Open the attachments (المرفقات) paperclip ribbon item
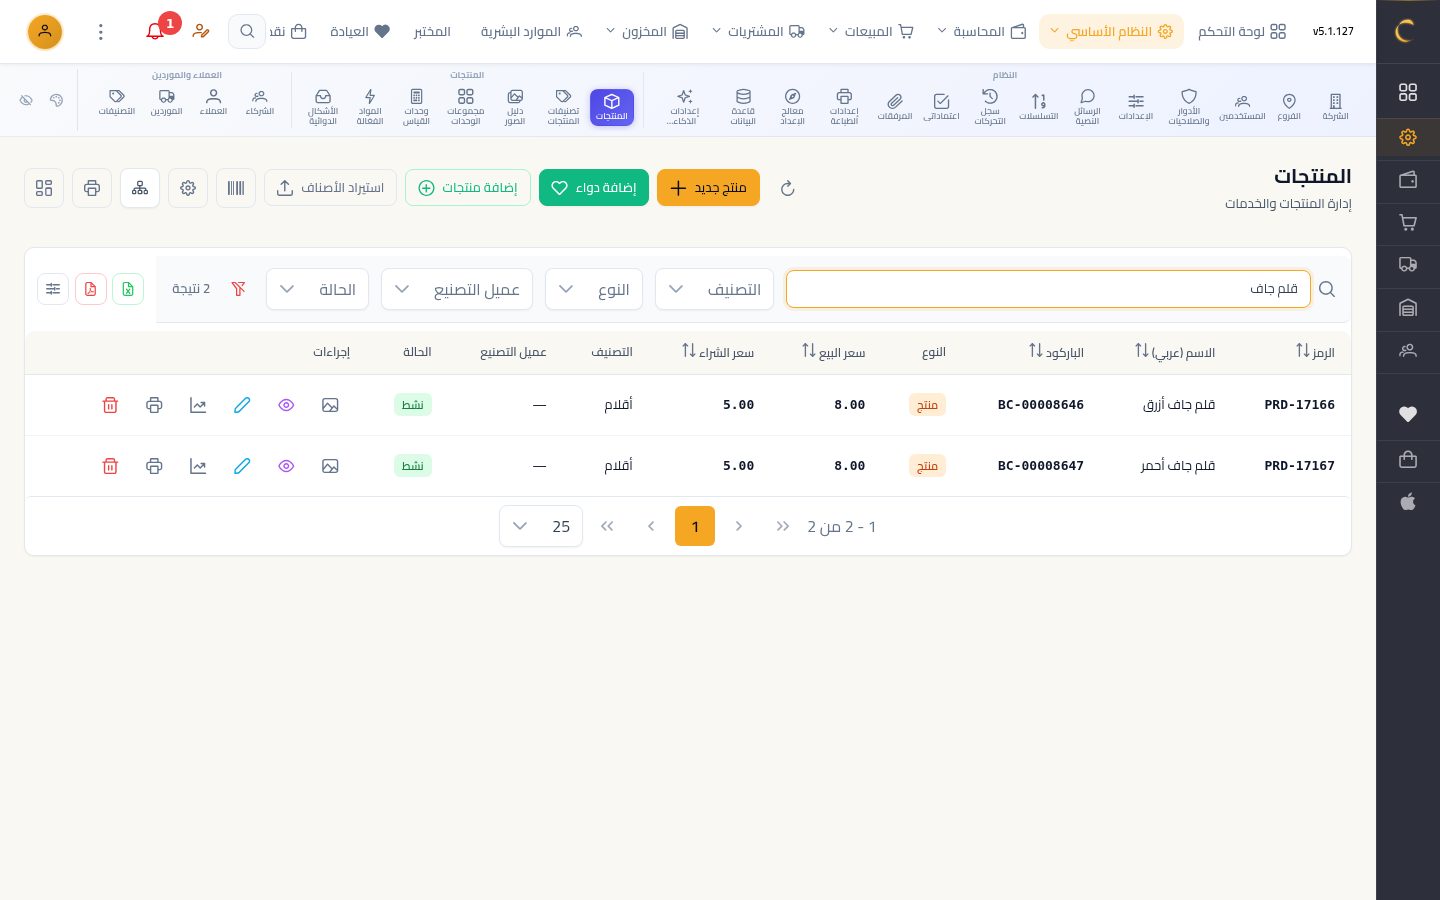 point(895,106)
